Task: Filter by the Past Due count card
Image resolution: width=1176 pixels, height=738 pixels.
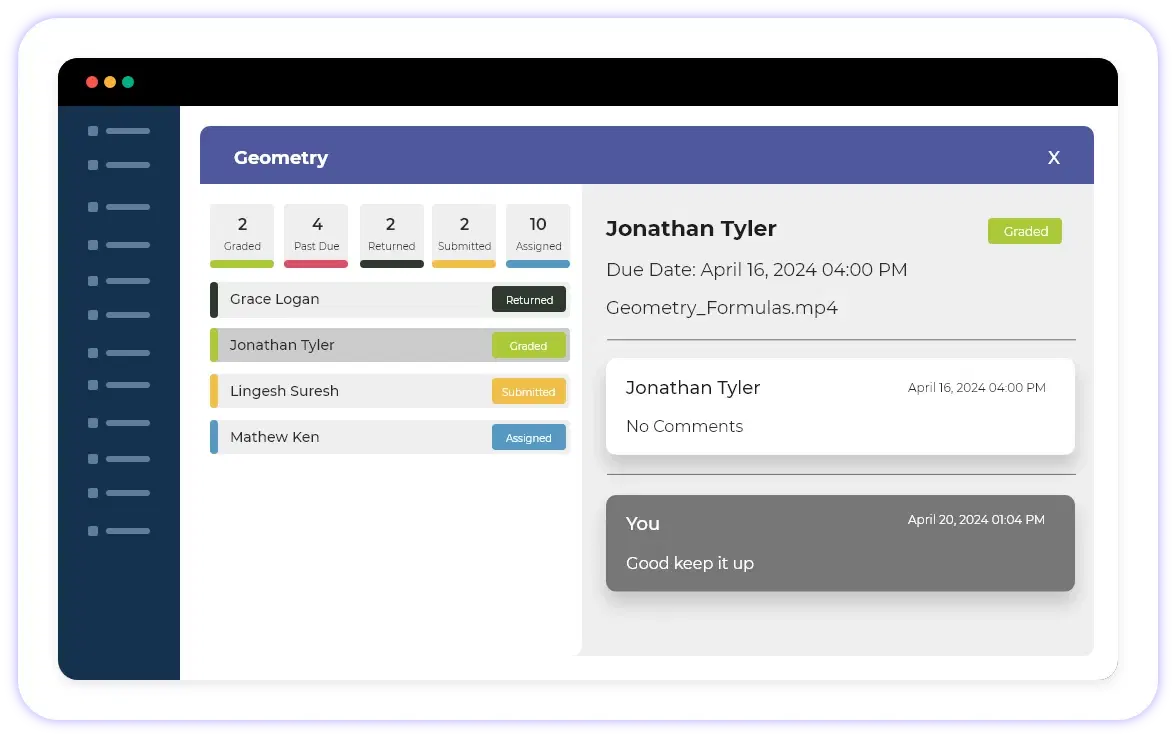Action: 316,236
